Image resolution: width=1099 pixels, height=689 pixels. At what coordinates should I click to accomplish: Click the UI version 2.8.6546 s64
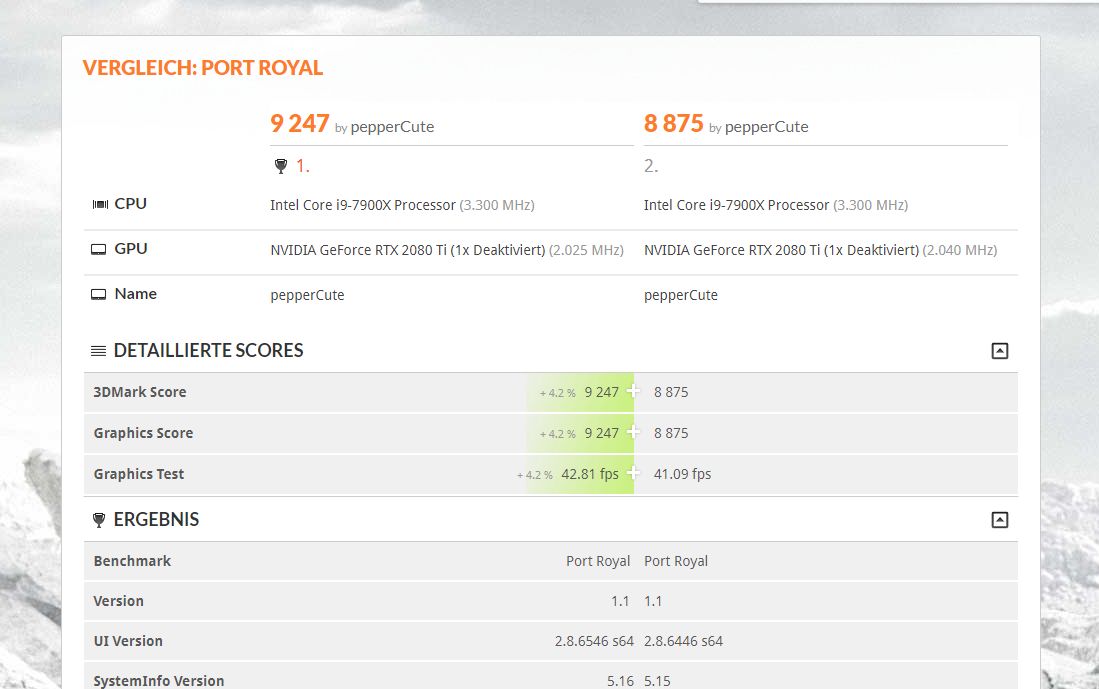[x=594, y=641]
